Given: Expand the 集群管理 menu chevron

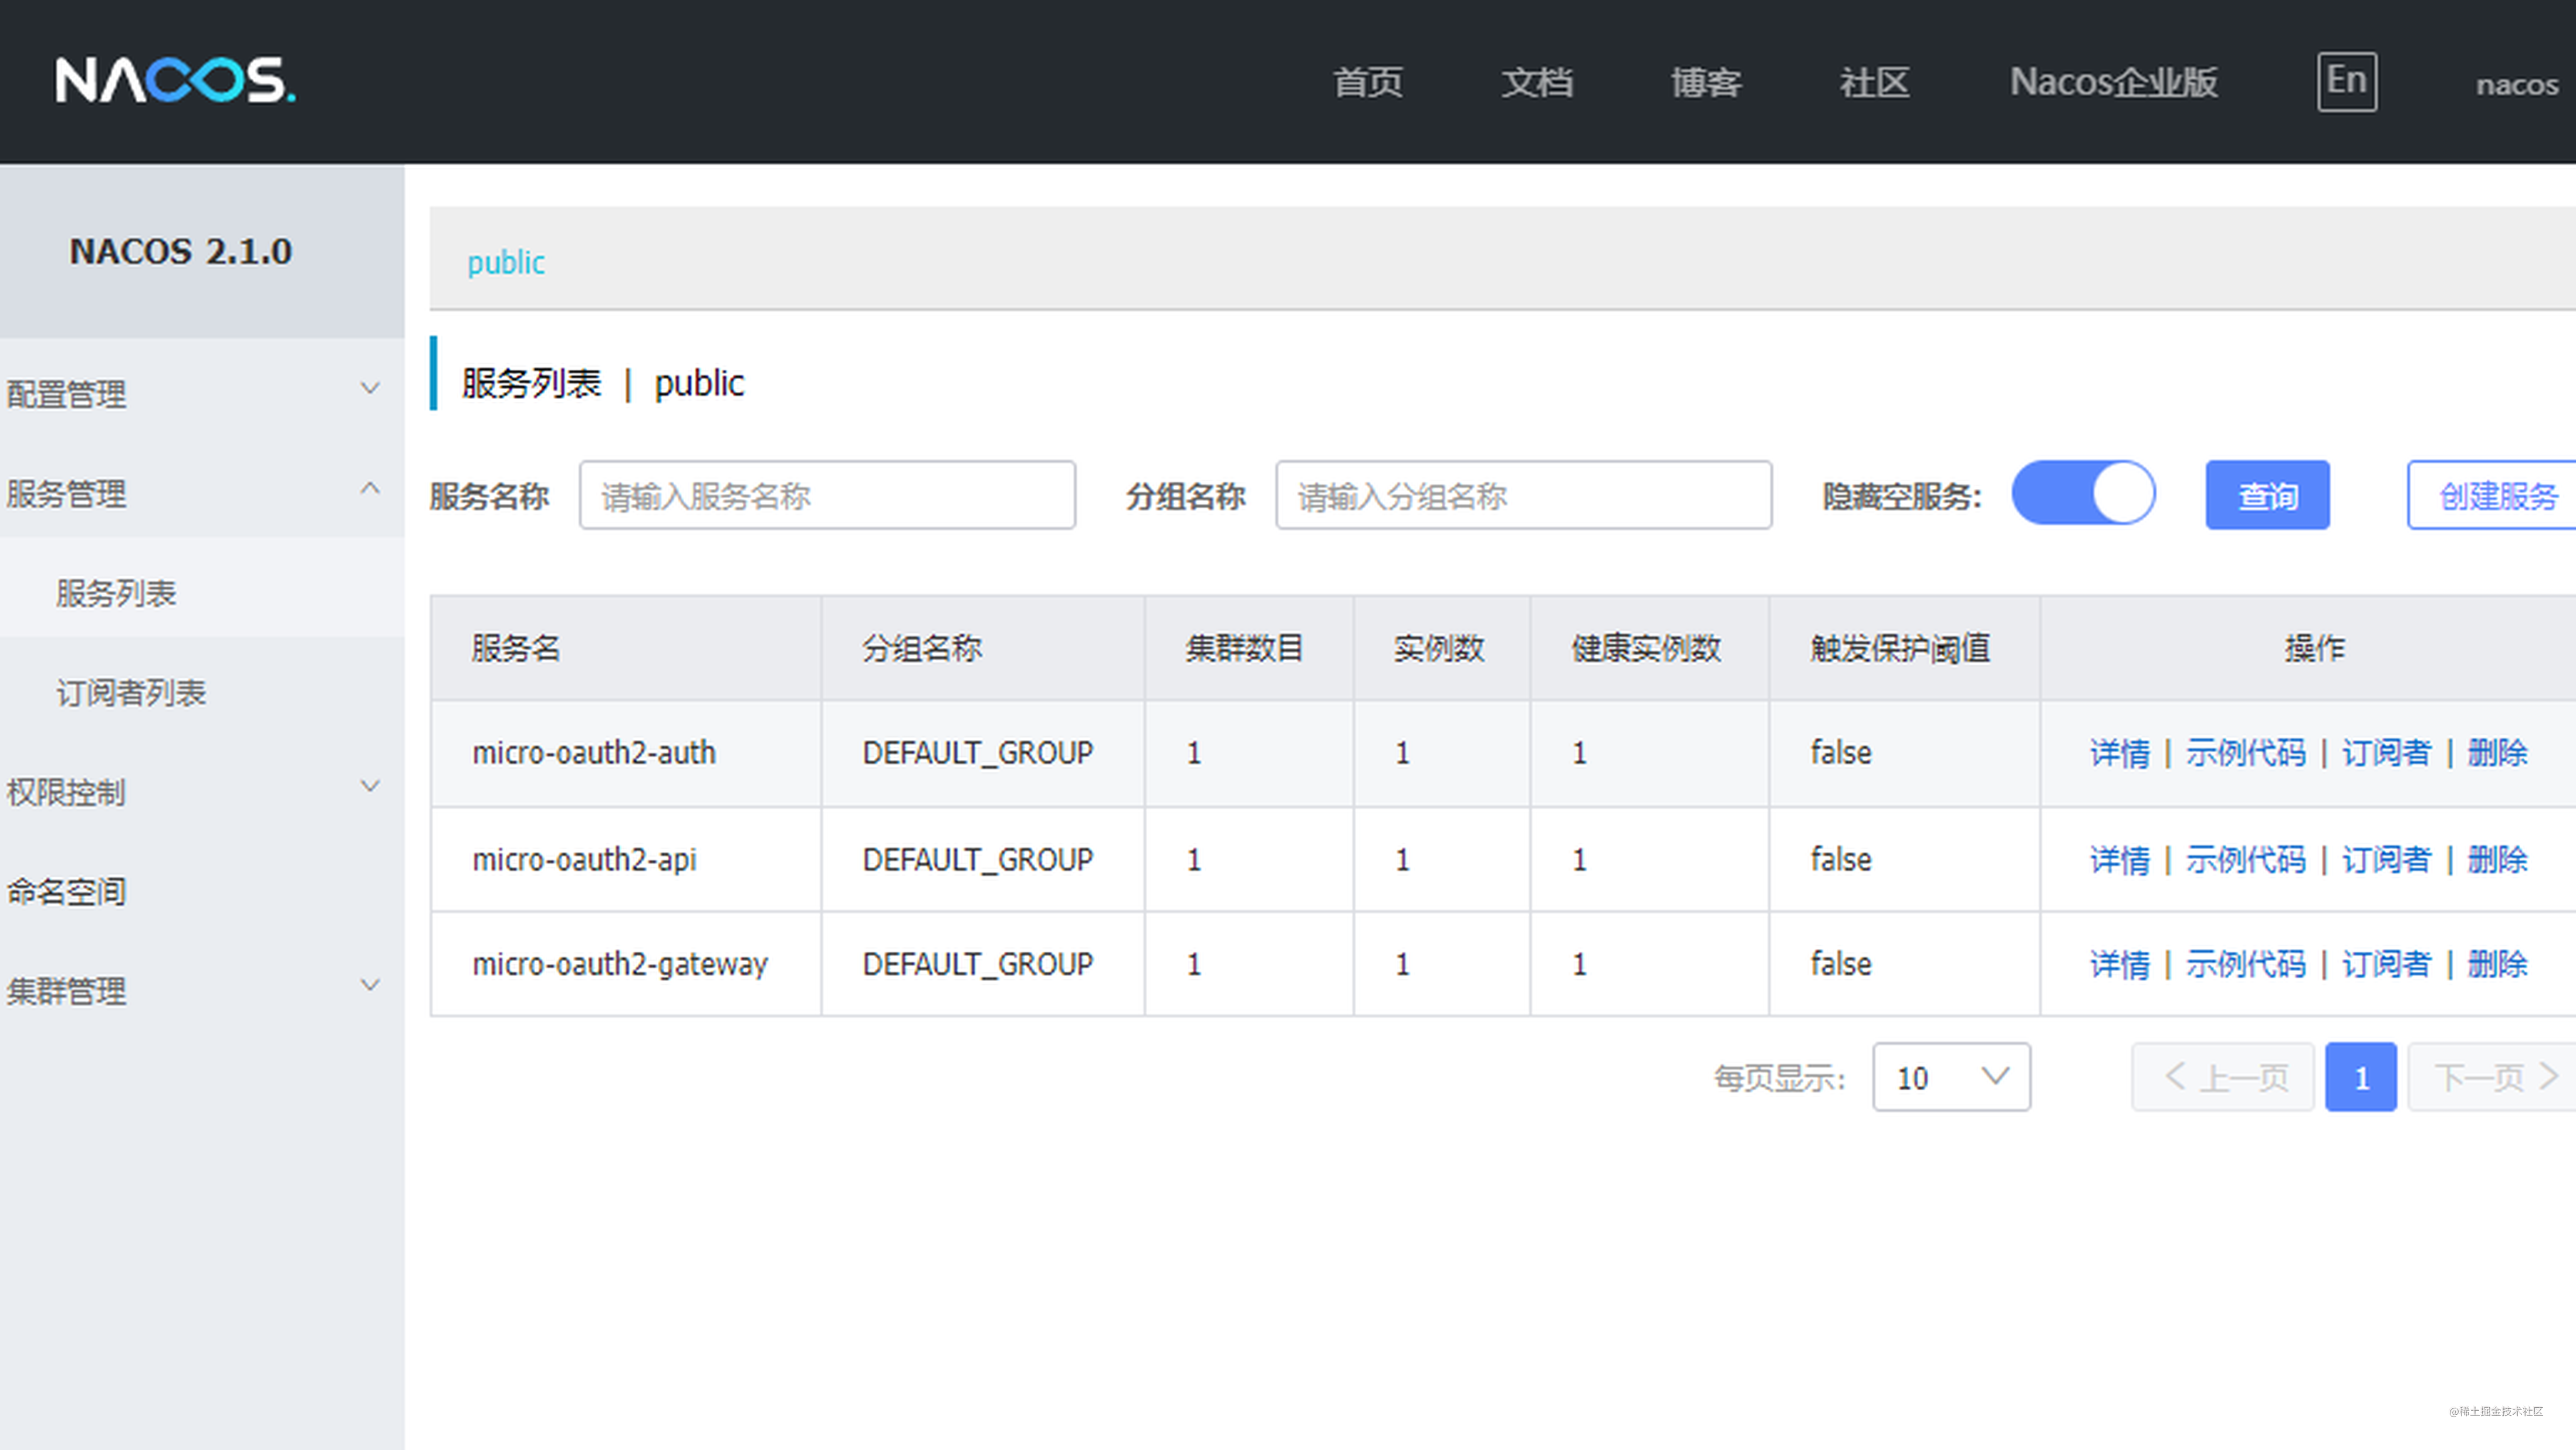Looking at the screenshot, I should pos(370,985).
